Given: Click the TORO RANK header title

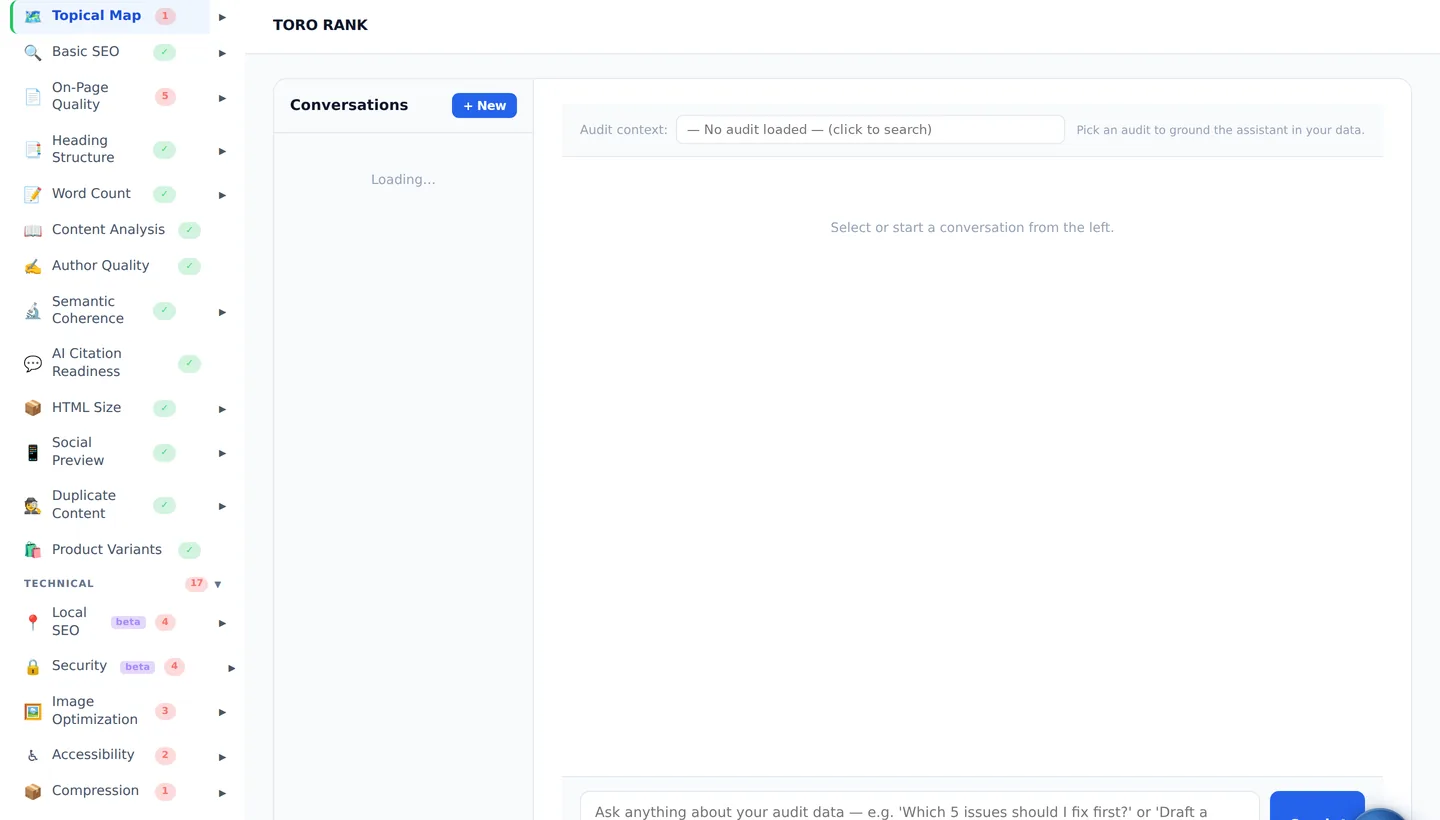Looking at the screenshot, I should tap(320, 25).
